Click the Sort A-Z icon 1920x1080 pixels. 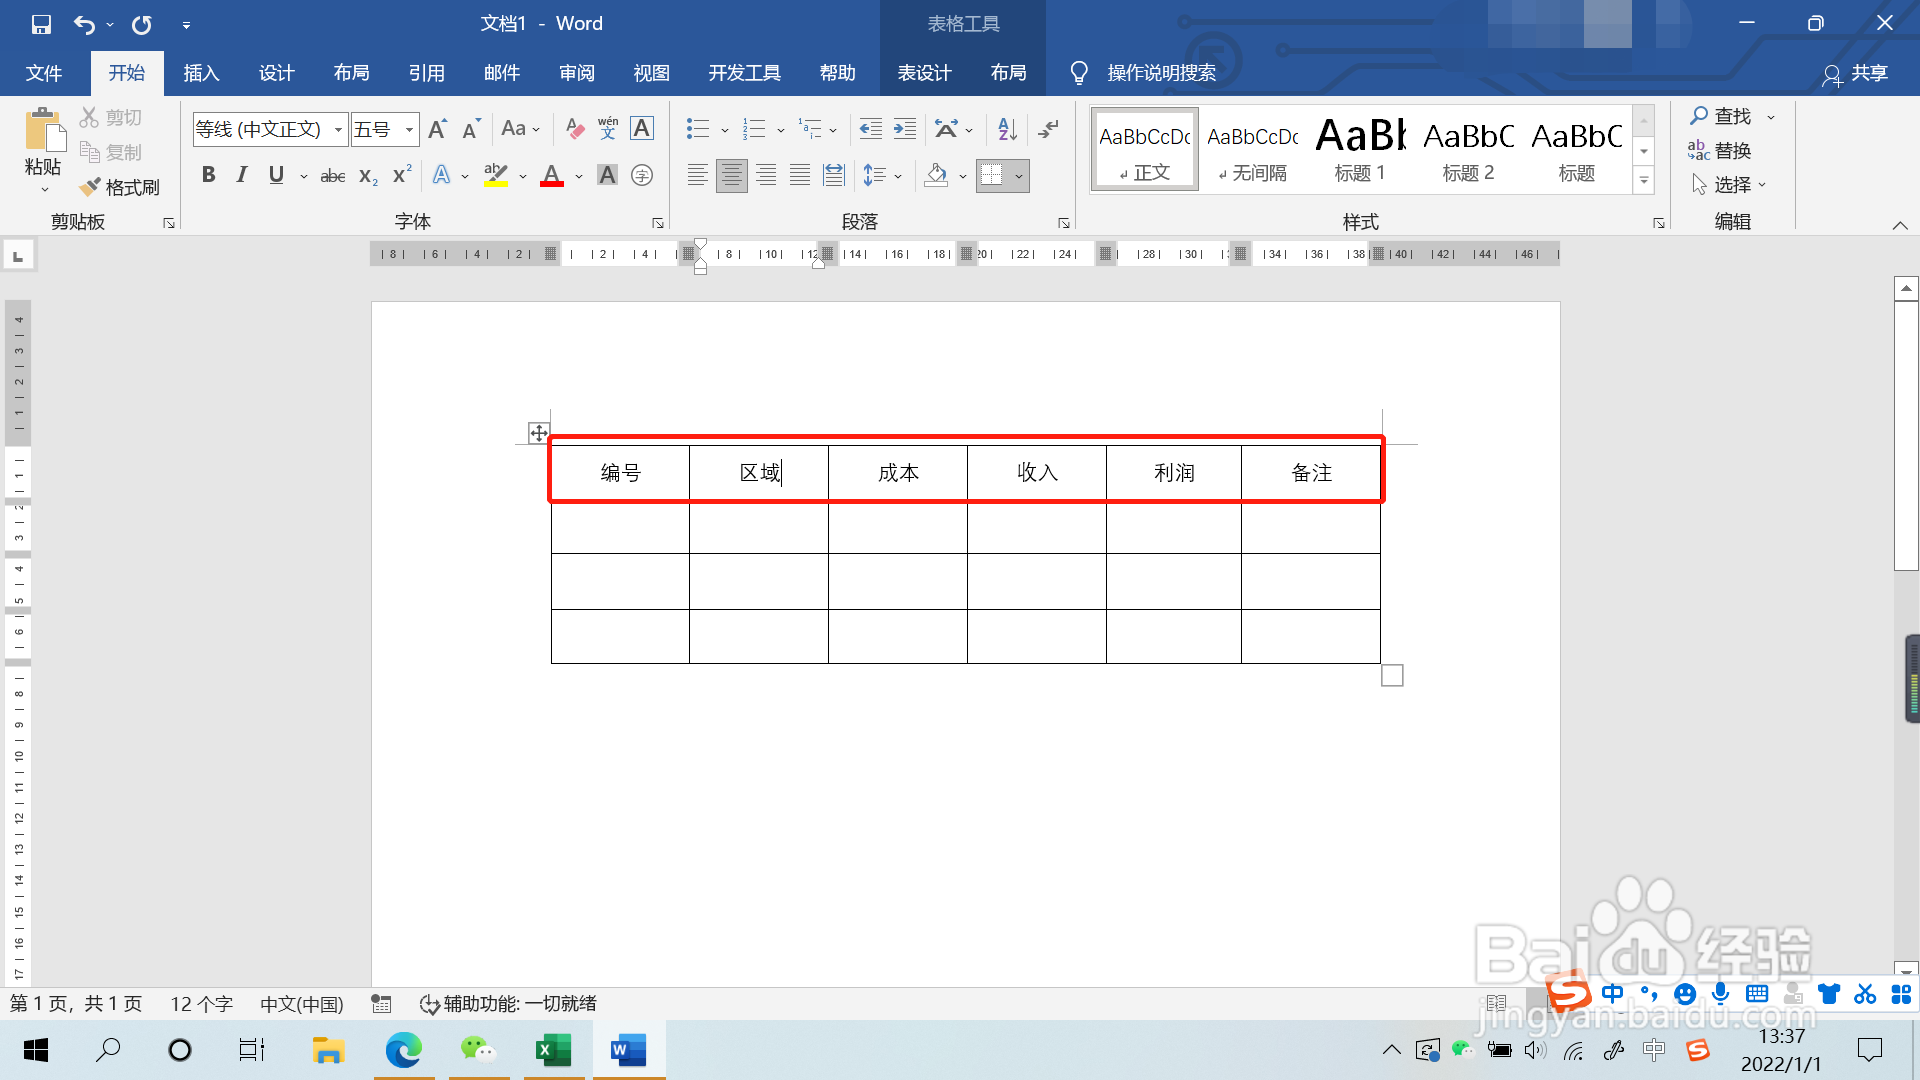(x=1007, y=129)
